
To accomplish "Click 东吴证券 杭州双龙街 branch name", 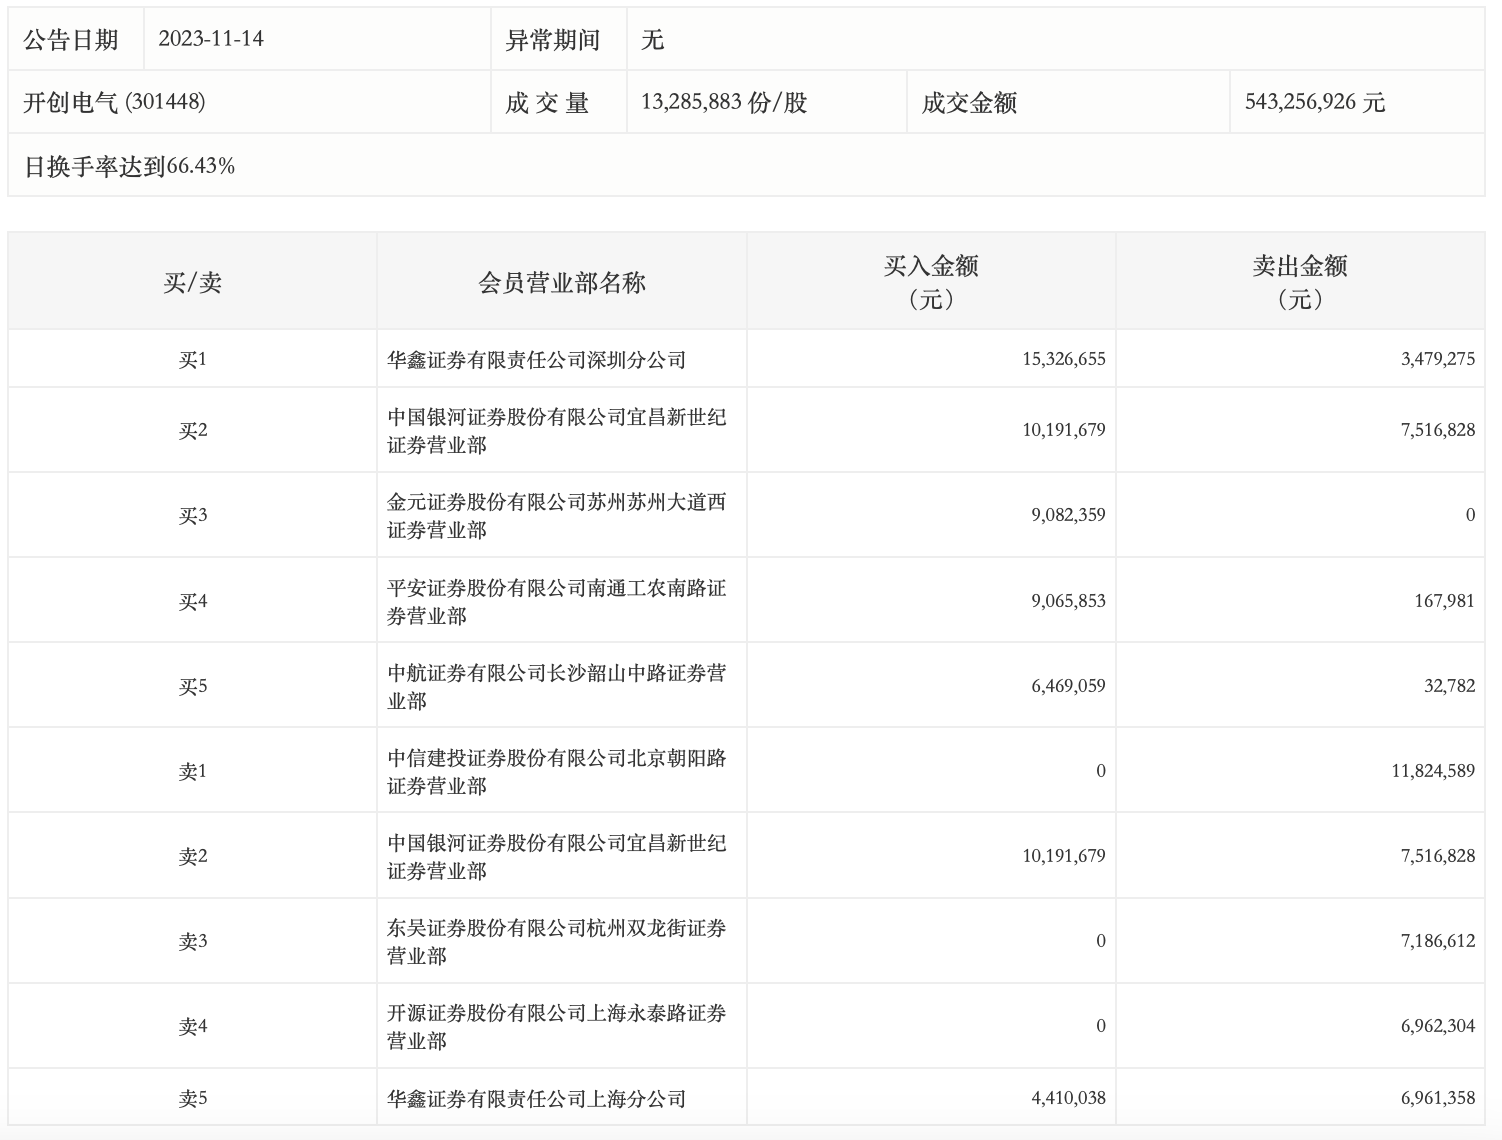I will pyautogui.click(x=557, y=942).
